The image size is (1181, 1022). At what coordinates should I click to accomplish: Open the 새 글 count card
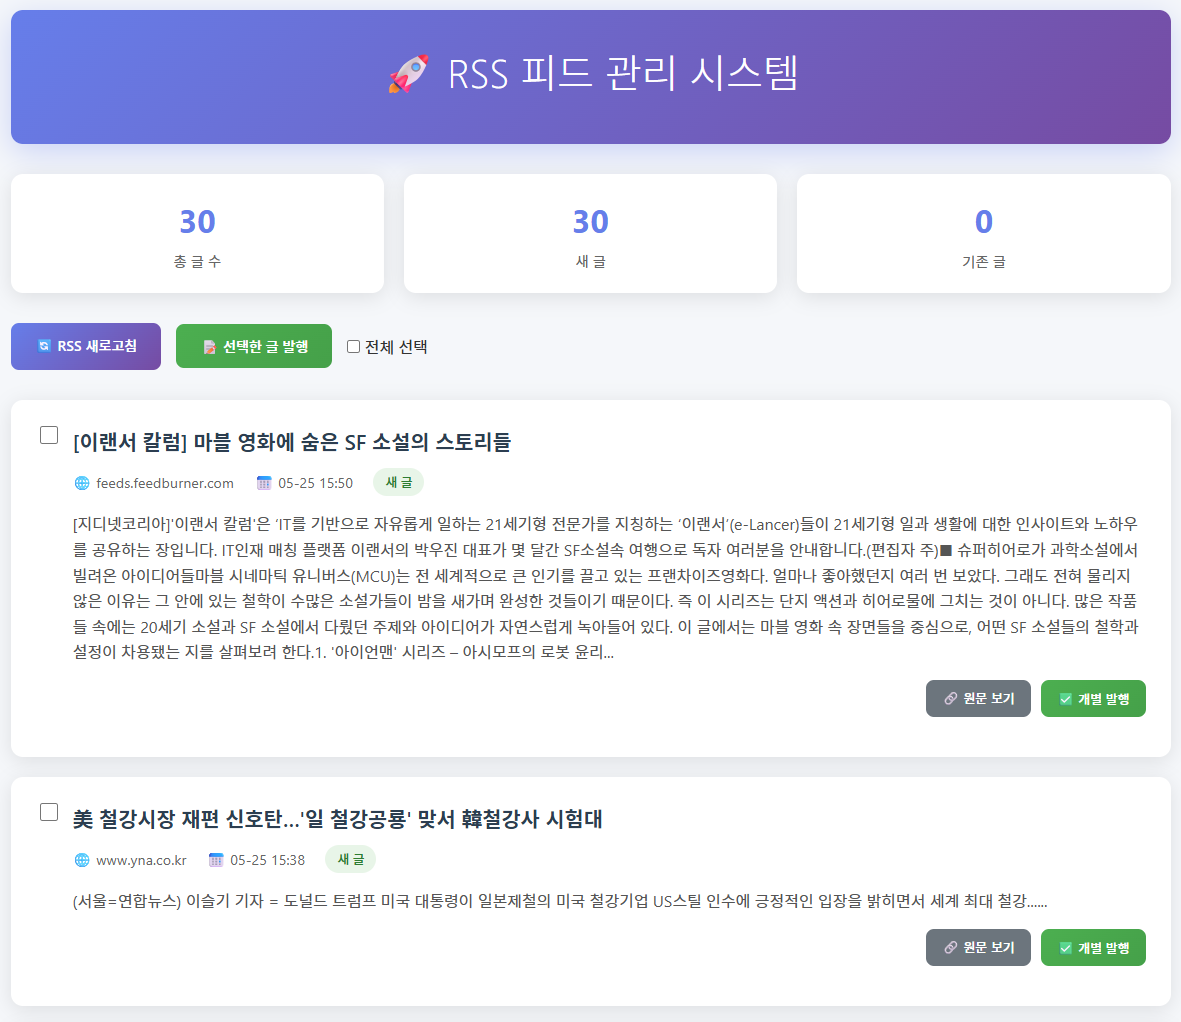click(590, 233)
